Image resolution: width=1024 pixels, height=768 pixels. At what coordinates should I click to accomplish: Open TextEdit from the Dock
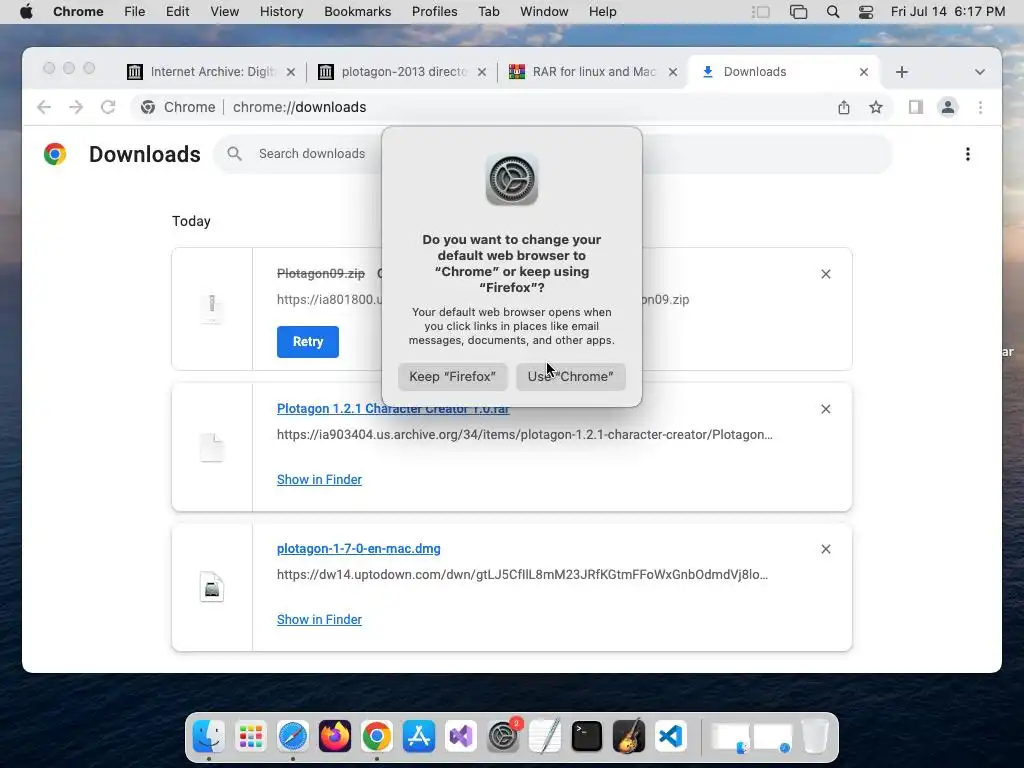[545, 737]
